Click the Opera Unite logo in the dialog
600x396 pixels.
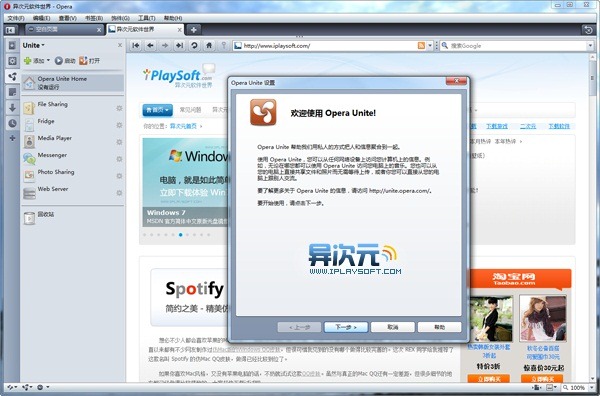263,112
